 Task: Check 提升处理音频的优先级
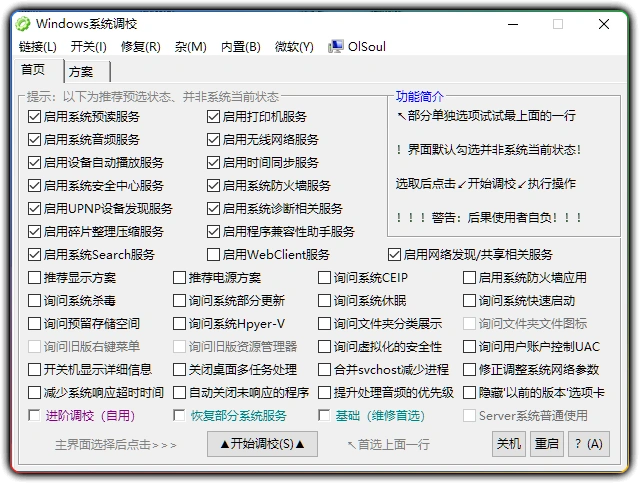[x=324, y=393]
